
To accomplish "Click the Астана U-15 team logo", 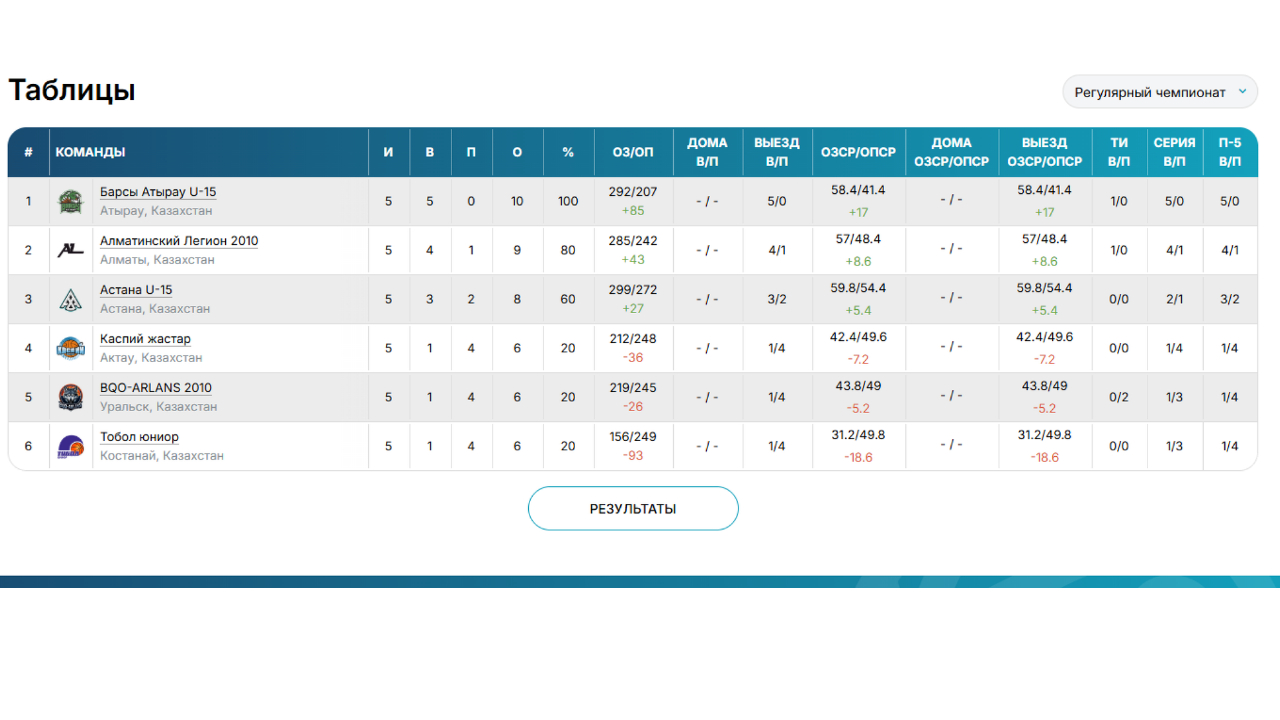I will (x=70, y=299).
